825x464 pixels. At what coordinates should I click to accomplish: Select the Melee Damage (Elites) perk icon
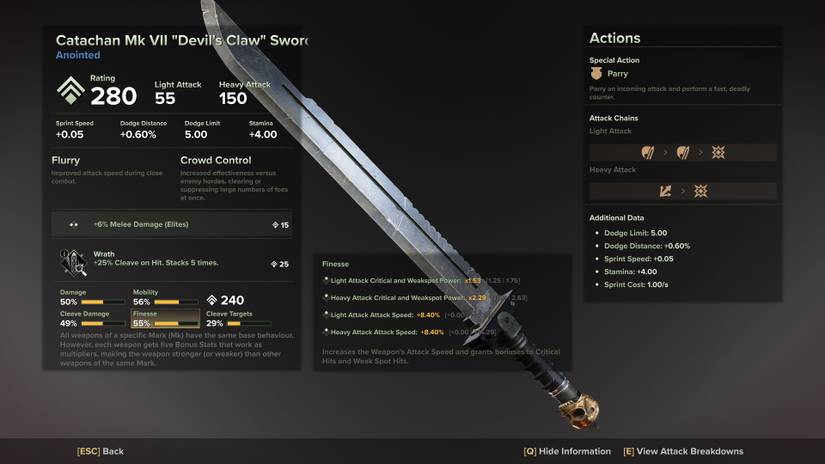pos(74,225)
